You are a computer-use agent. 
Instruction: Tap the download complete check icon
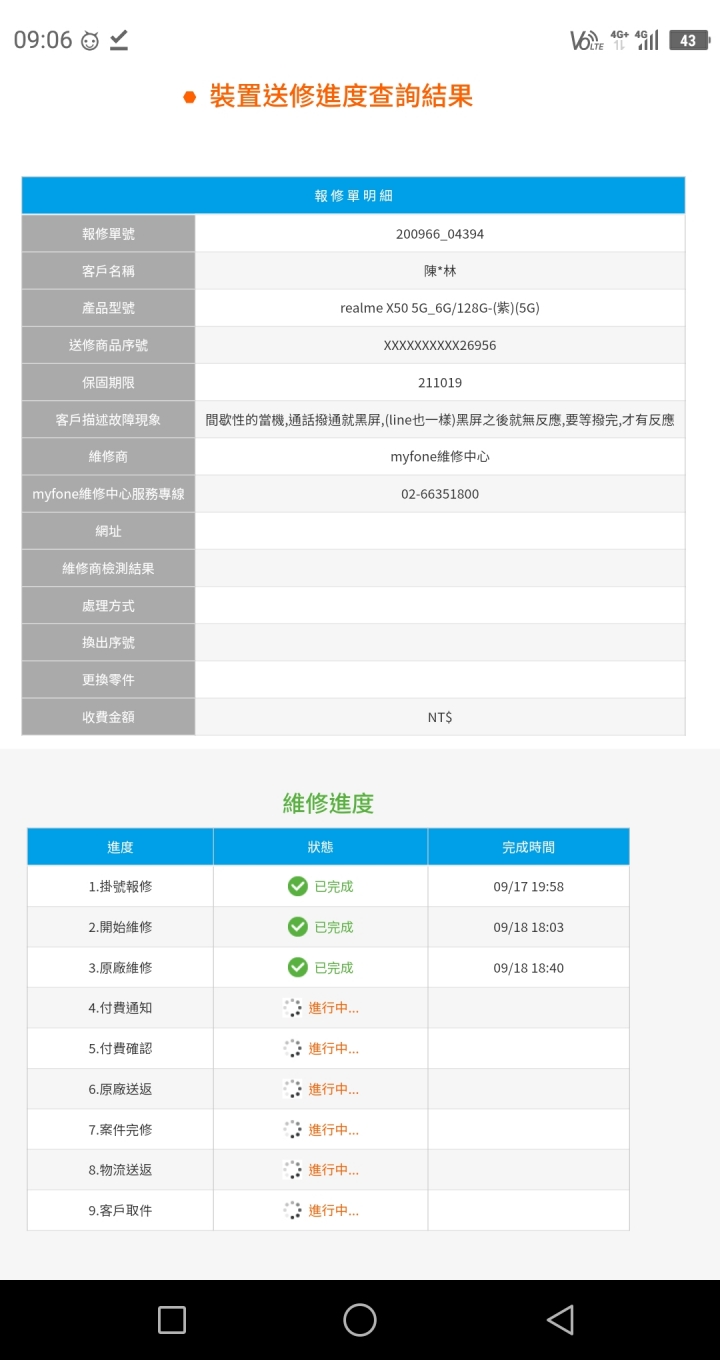(x=119, y=40)
